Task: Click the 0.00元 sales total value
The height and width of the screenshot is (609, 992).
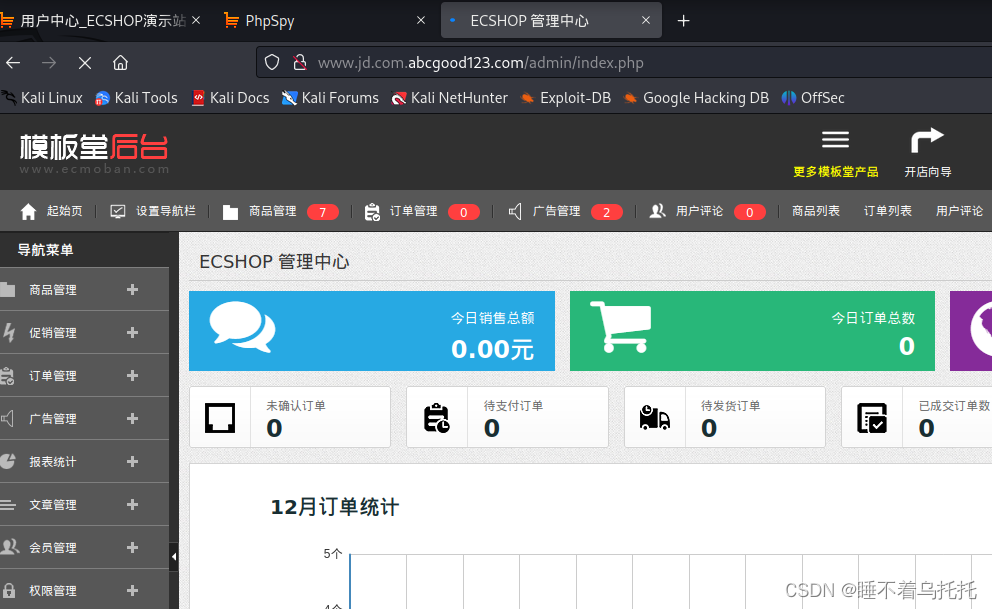Action: [x=492, y=349]
